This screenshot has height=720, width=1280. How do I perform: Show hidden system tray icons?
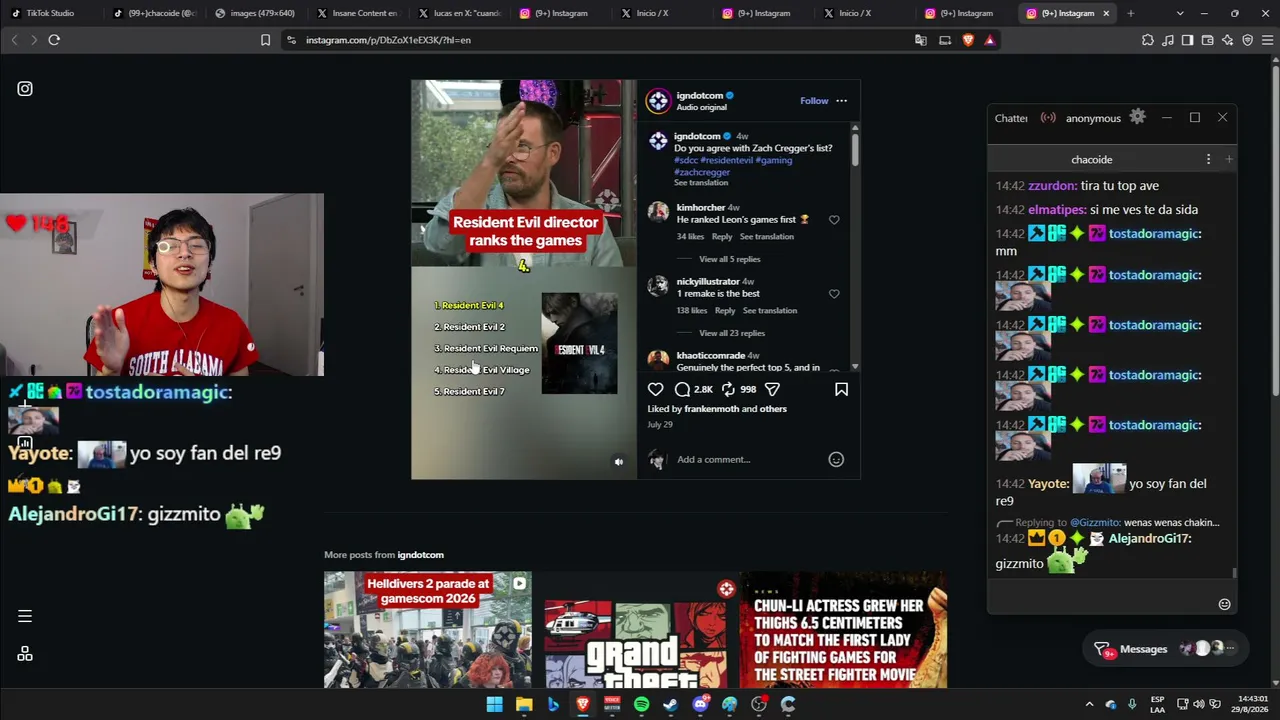tap(1089, 704)
